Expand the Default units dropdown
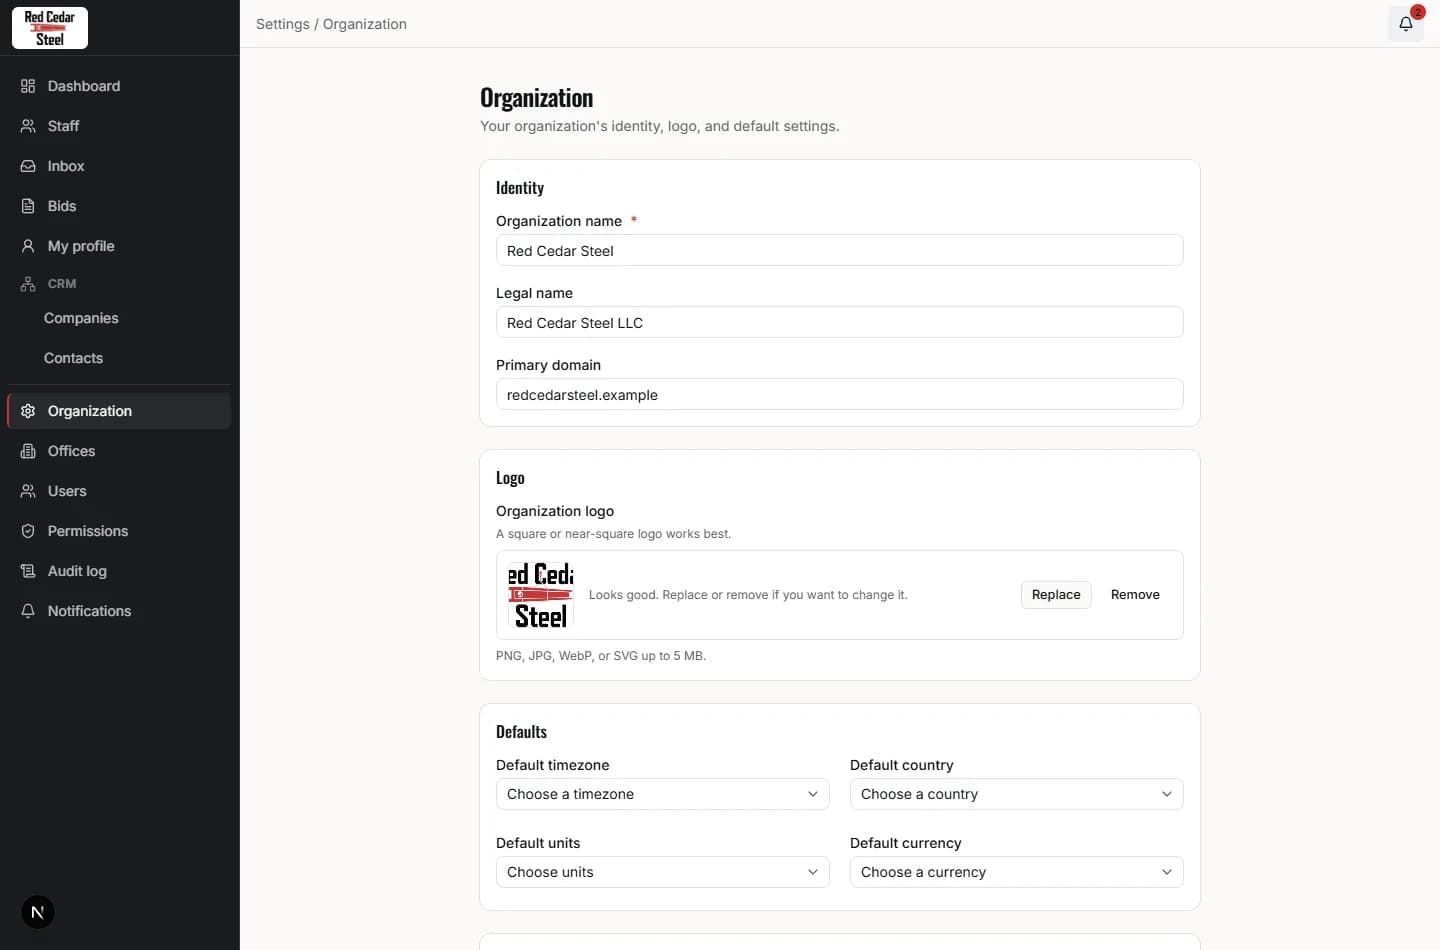1440x950 pixels. click(662, 872)
